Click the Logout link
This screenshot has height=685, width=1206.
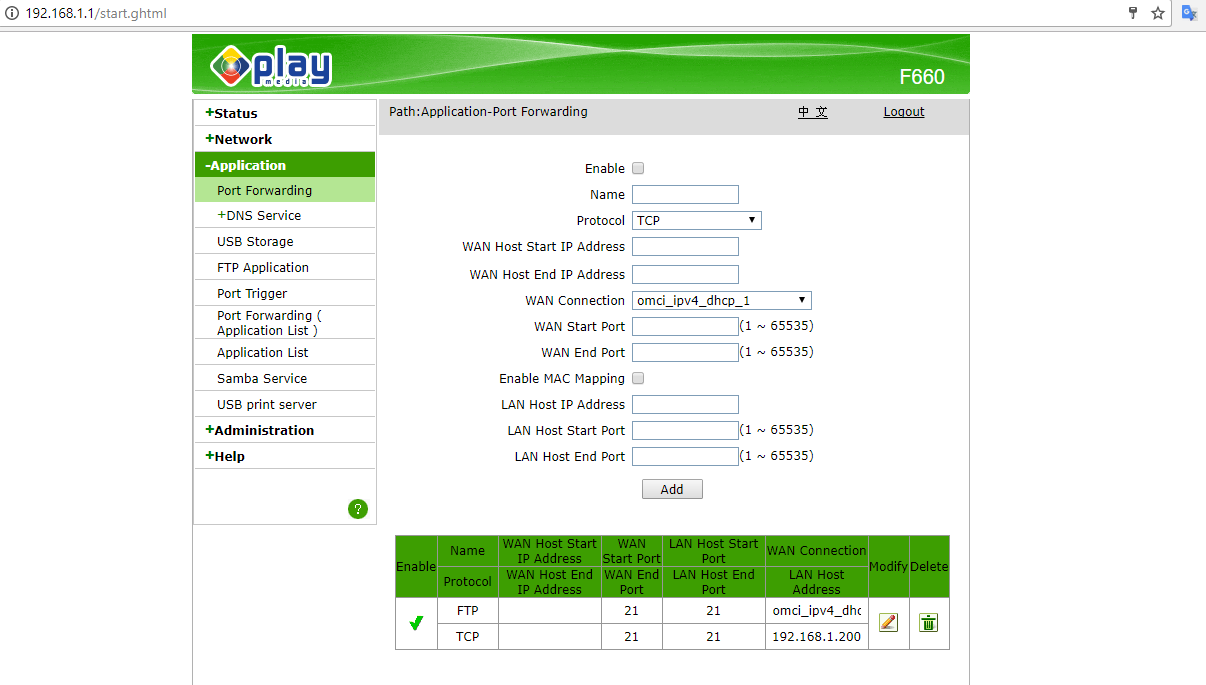coord(904,112)
